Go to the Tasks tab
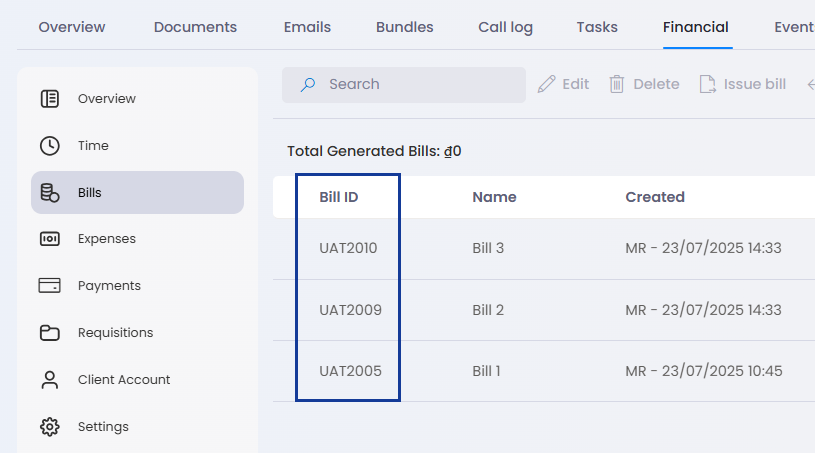This screenshot has height=453, width=815. (x=597, y=27)
